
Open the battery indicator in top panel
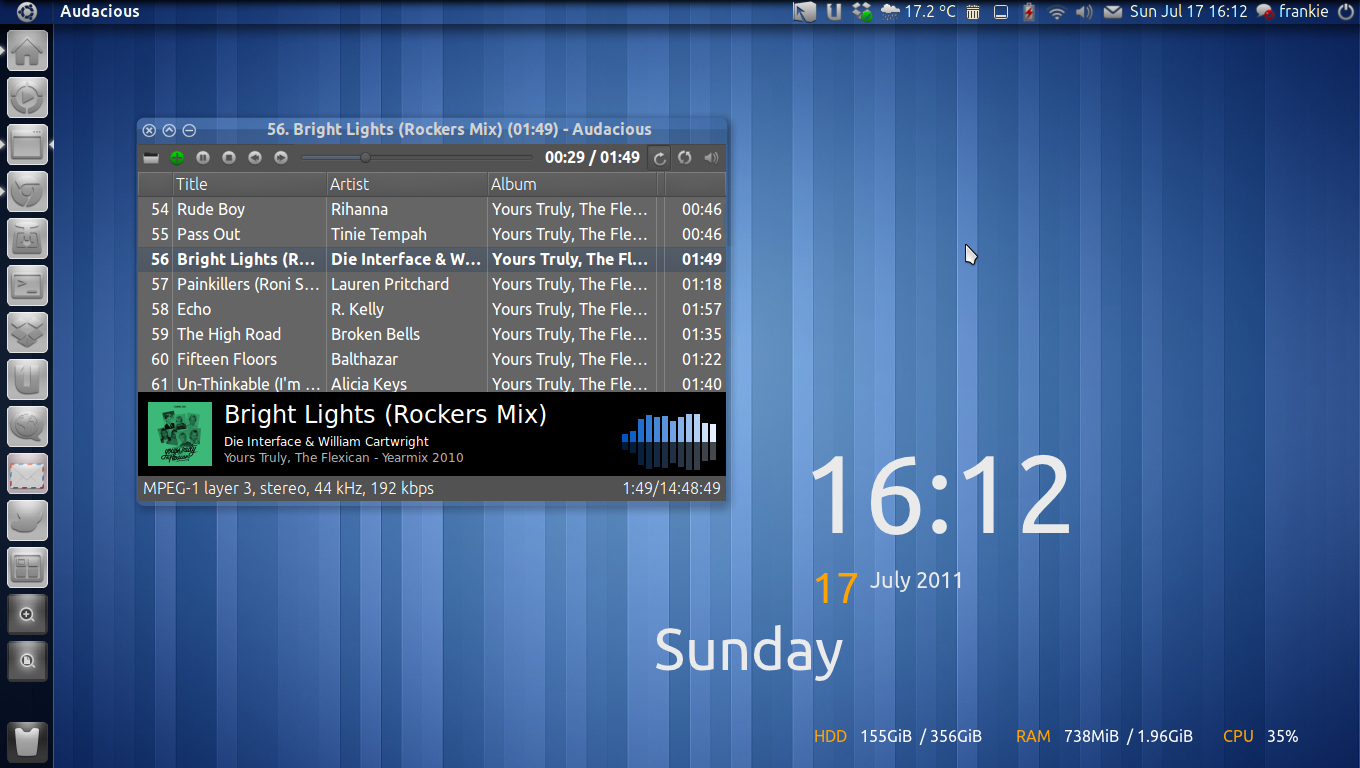pos(1028,12)
